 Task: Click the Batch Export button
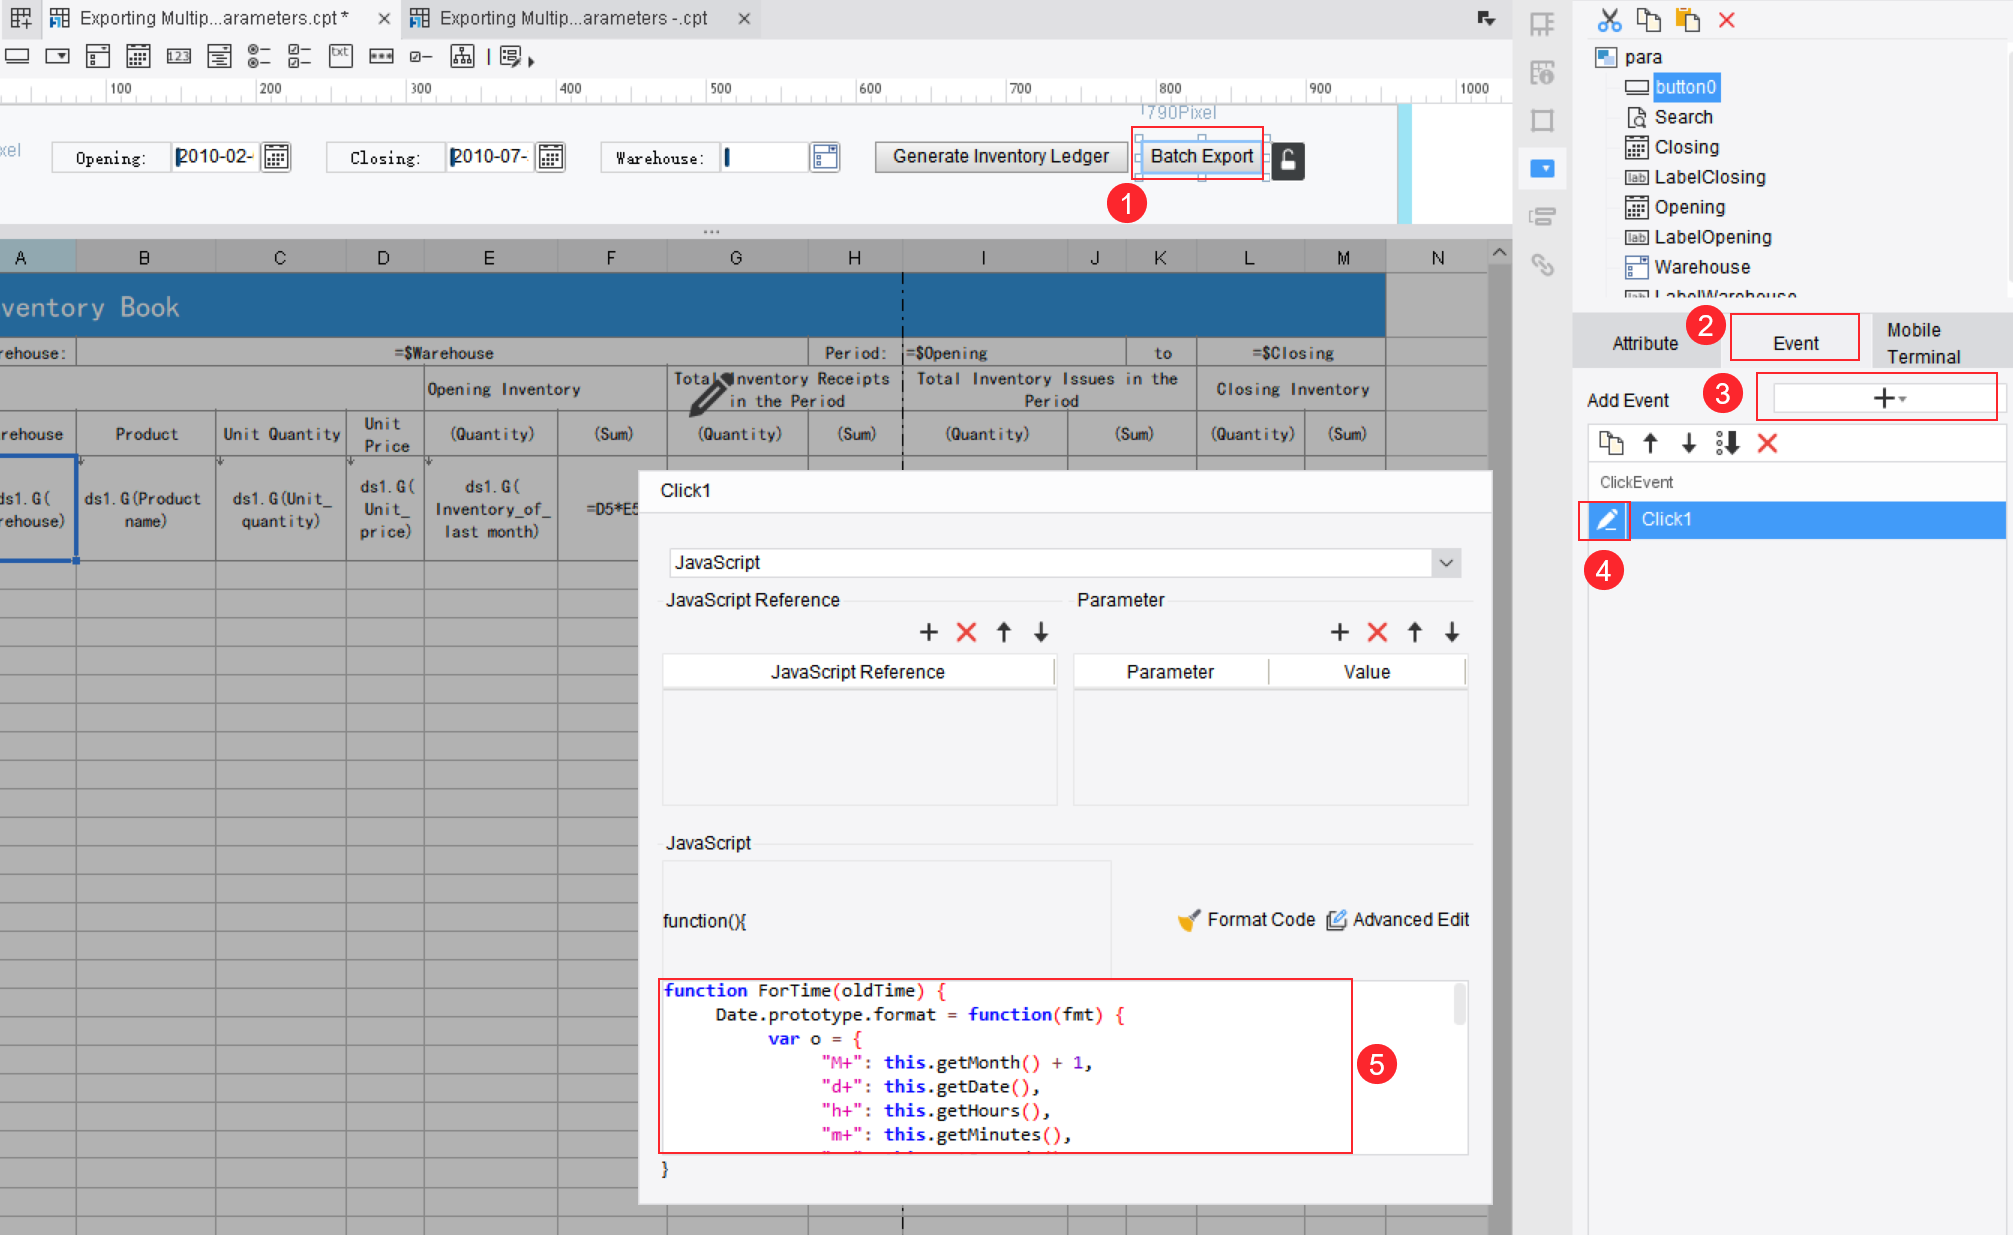1201,156
